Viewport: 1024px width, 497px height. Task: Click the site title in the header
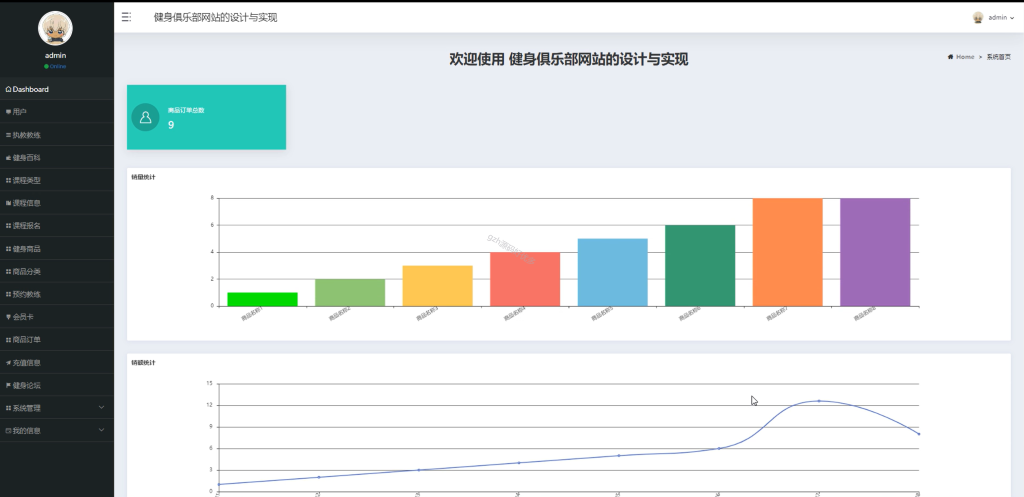click(x=216, y=18)
